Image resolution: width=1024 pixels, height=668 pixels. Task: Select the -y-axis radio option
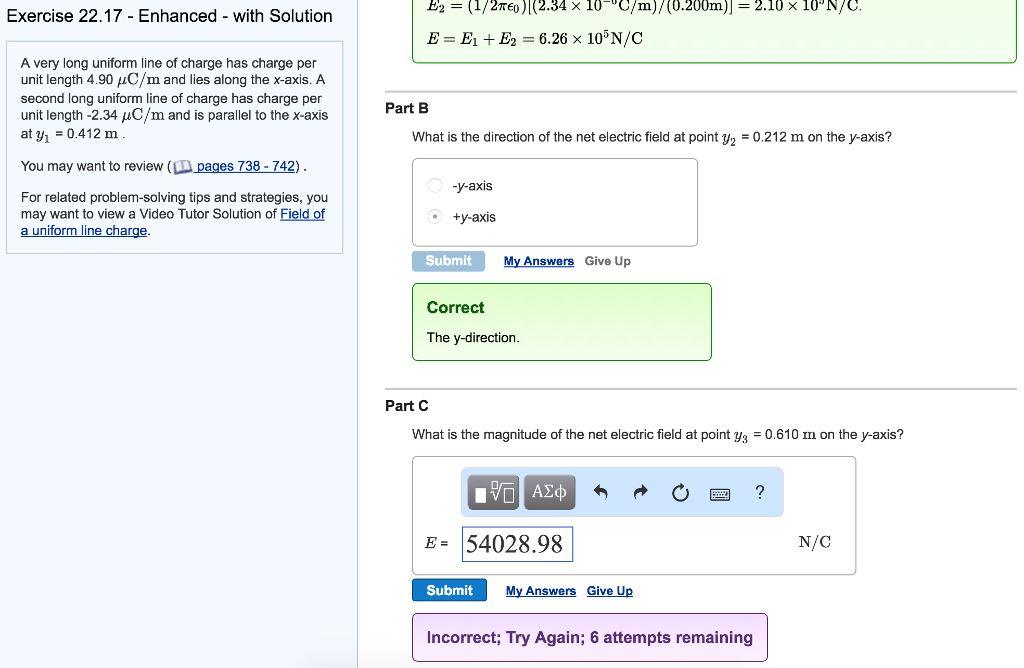click(435, 185)
